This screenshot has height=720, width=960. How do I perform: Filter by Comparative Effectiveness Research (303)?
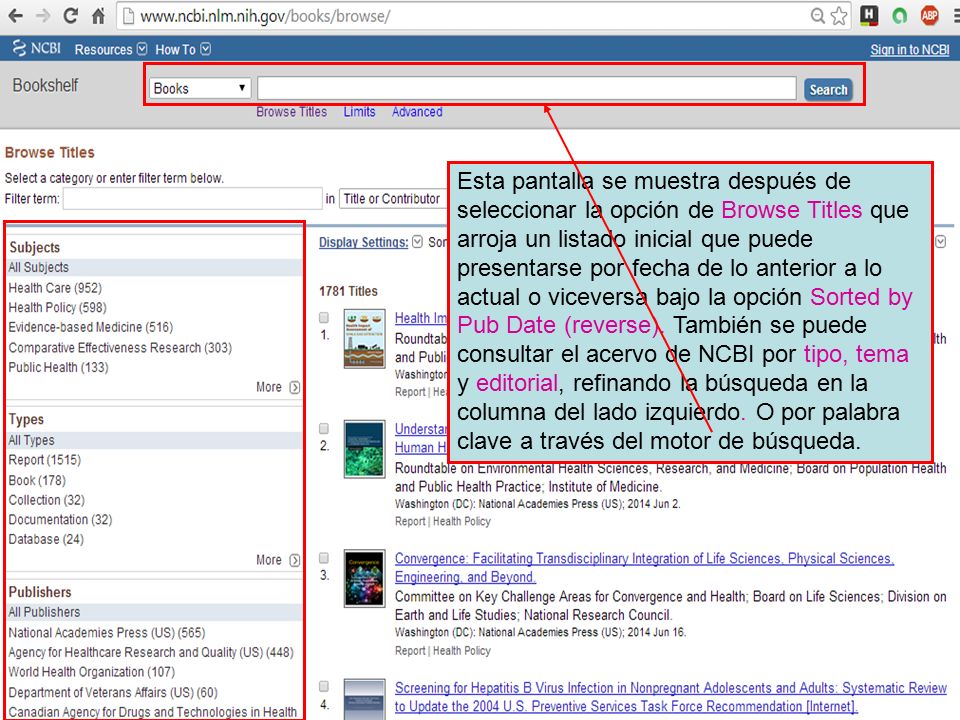(120, 348)
